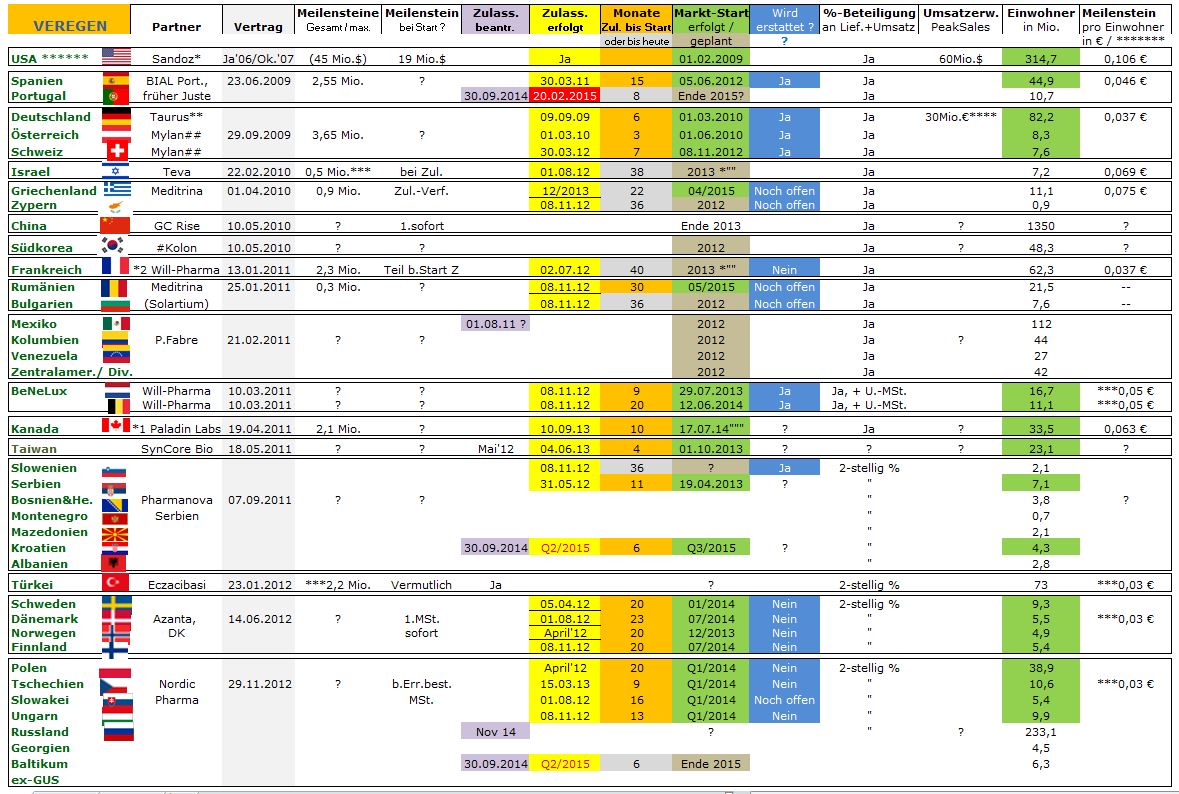This screenshot has width=1179, height=794.
Task: Click the Spanish flag next to Spanien
Action: click(115, 80)
